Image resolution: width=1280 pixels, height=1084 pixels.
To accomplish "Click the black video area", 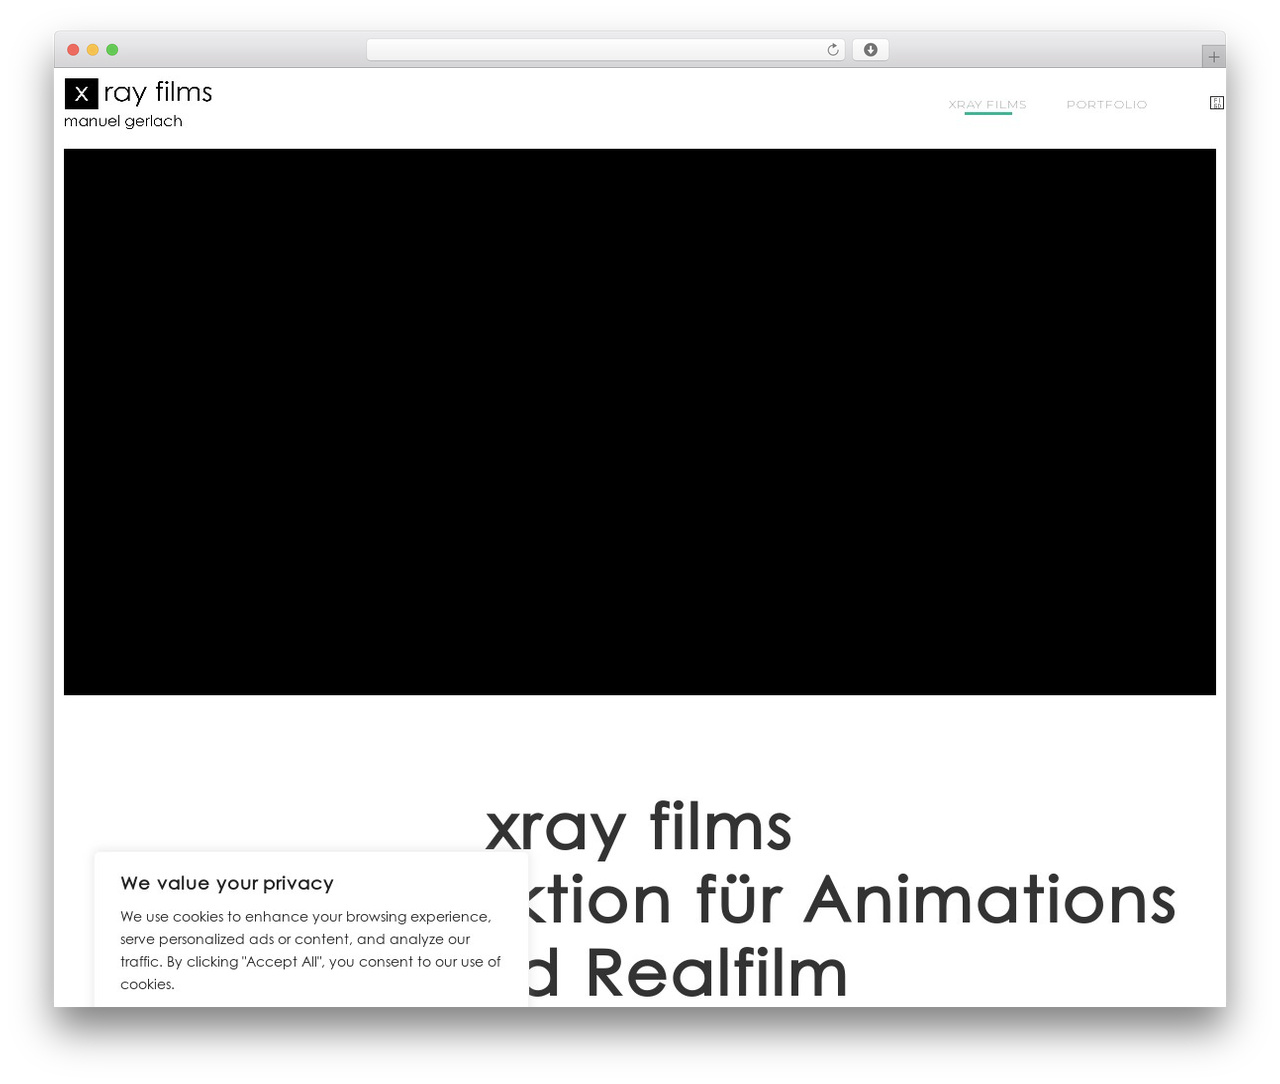I will click(x=640, y=422).
